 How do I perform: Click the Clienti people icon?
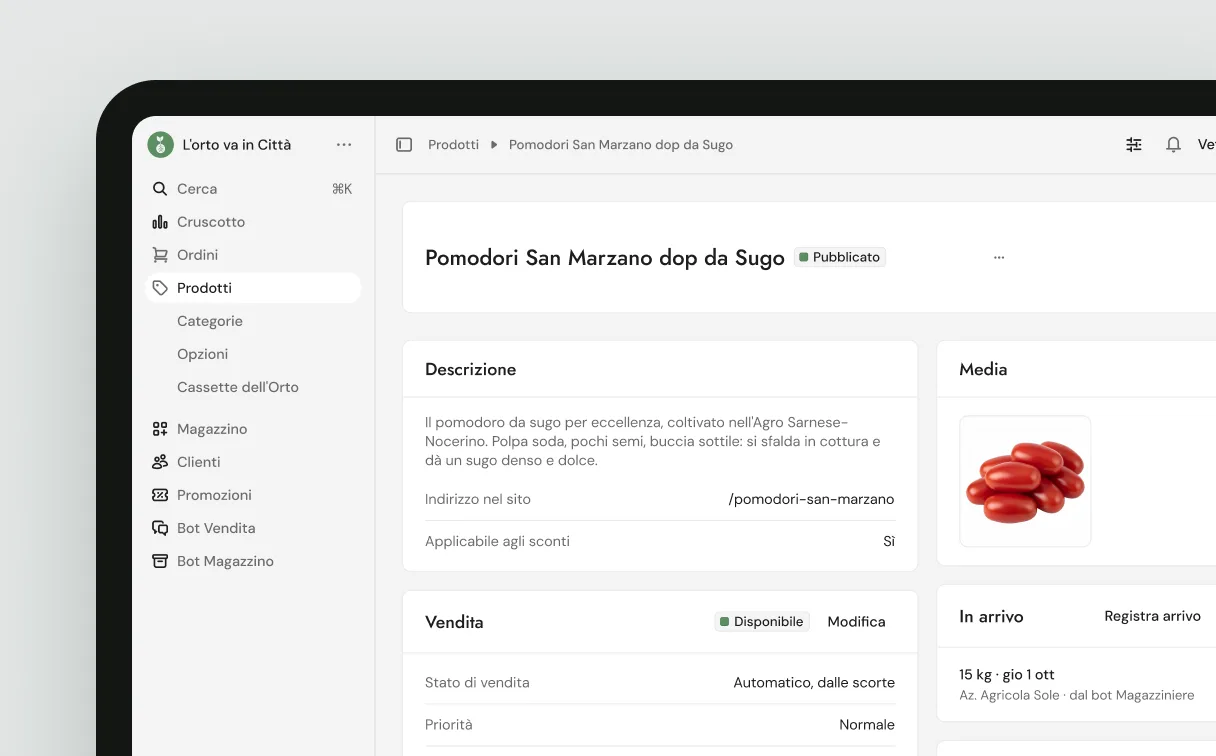(x=160, y=462)
